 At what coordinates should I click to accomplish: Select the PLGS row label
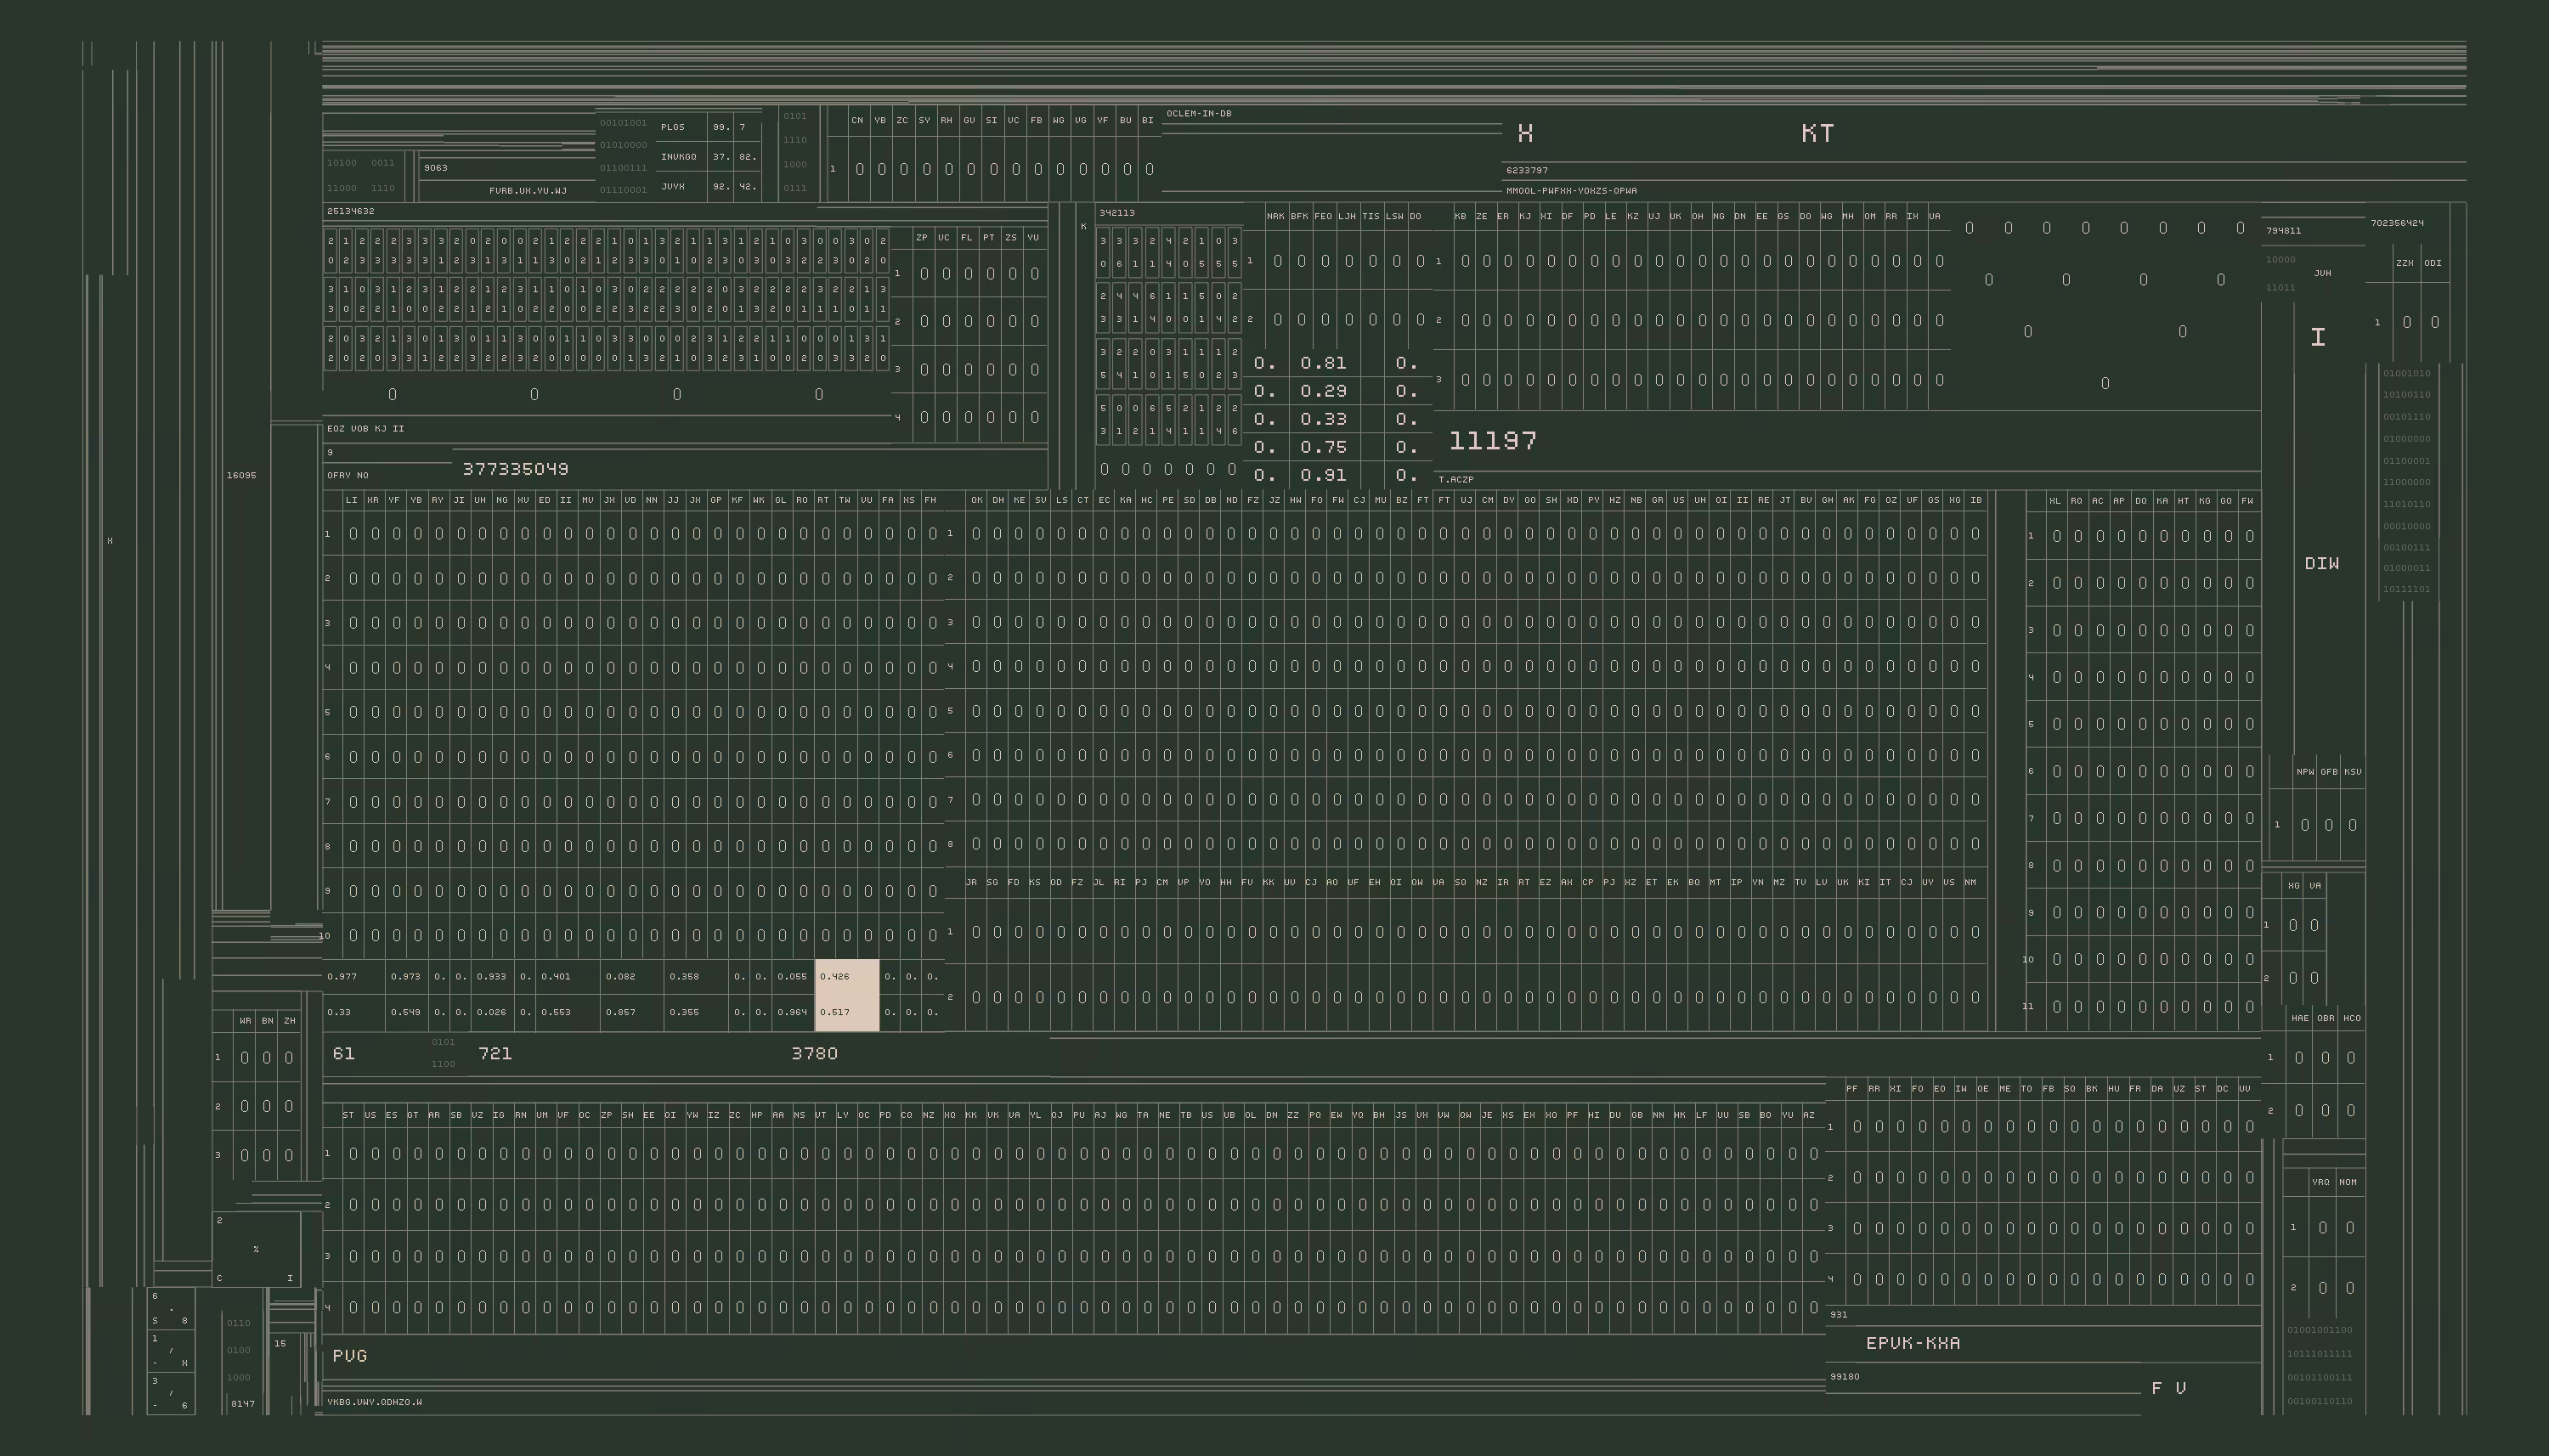pos(673,127)
